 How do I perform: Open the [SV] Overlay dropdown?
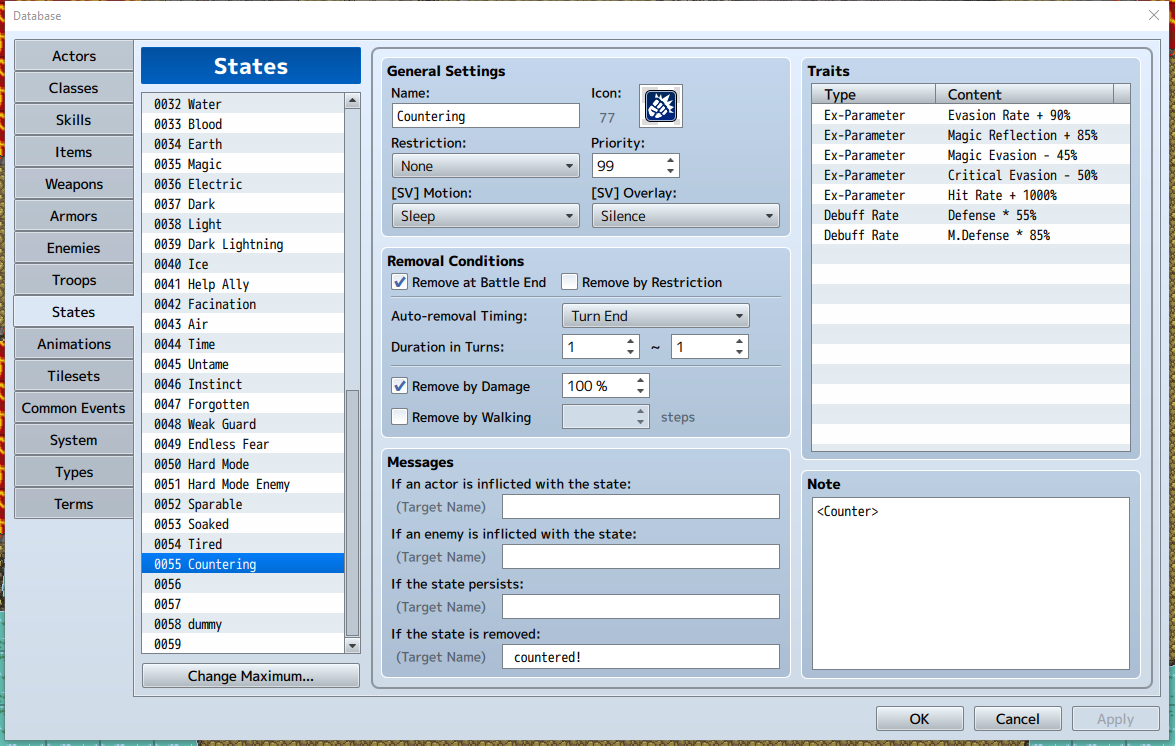click(685, 216)
